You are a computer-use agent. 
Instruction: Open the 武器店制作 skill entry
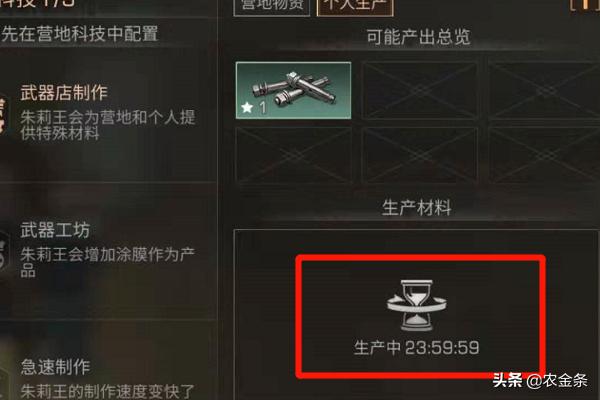(108, 113)
